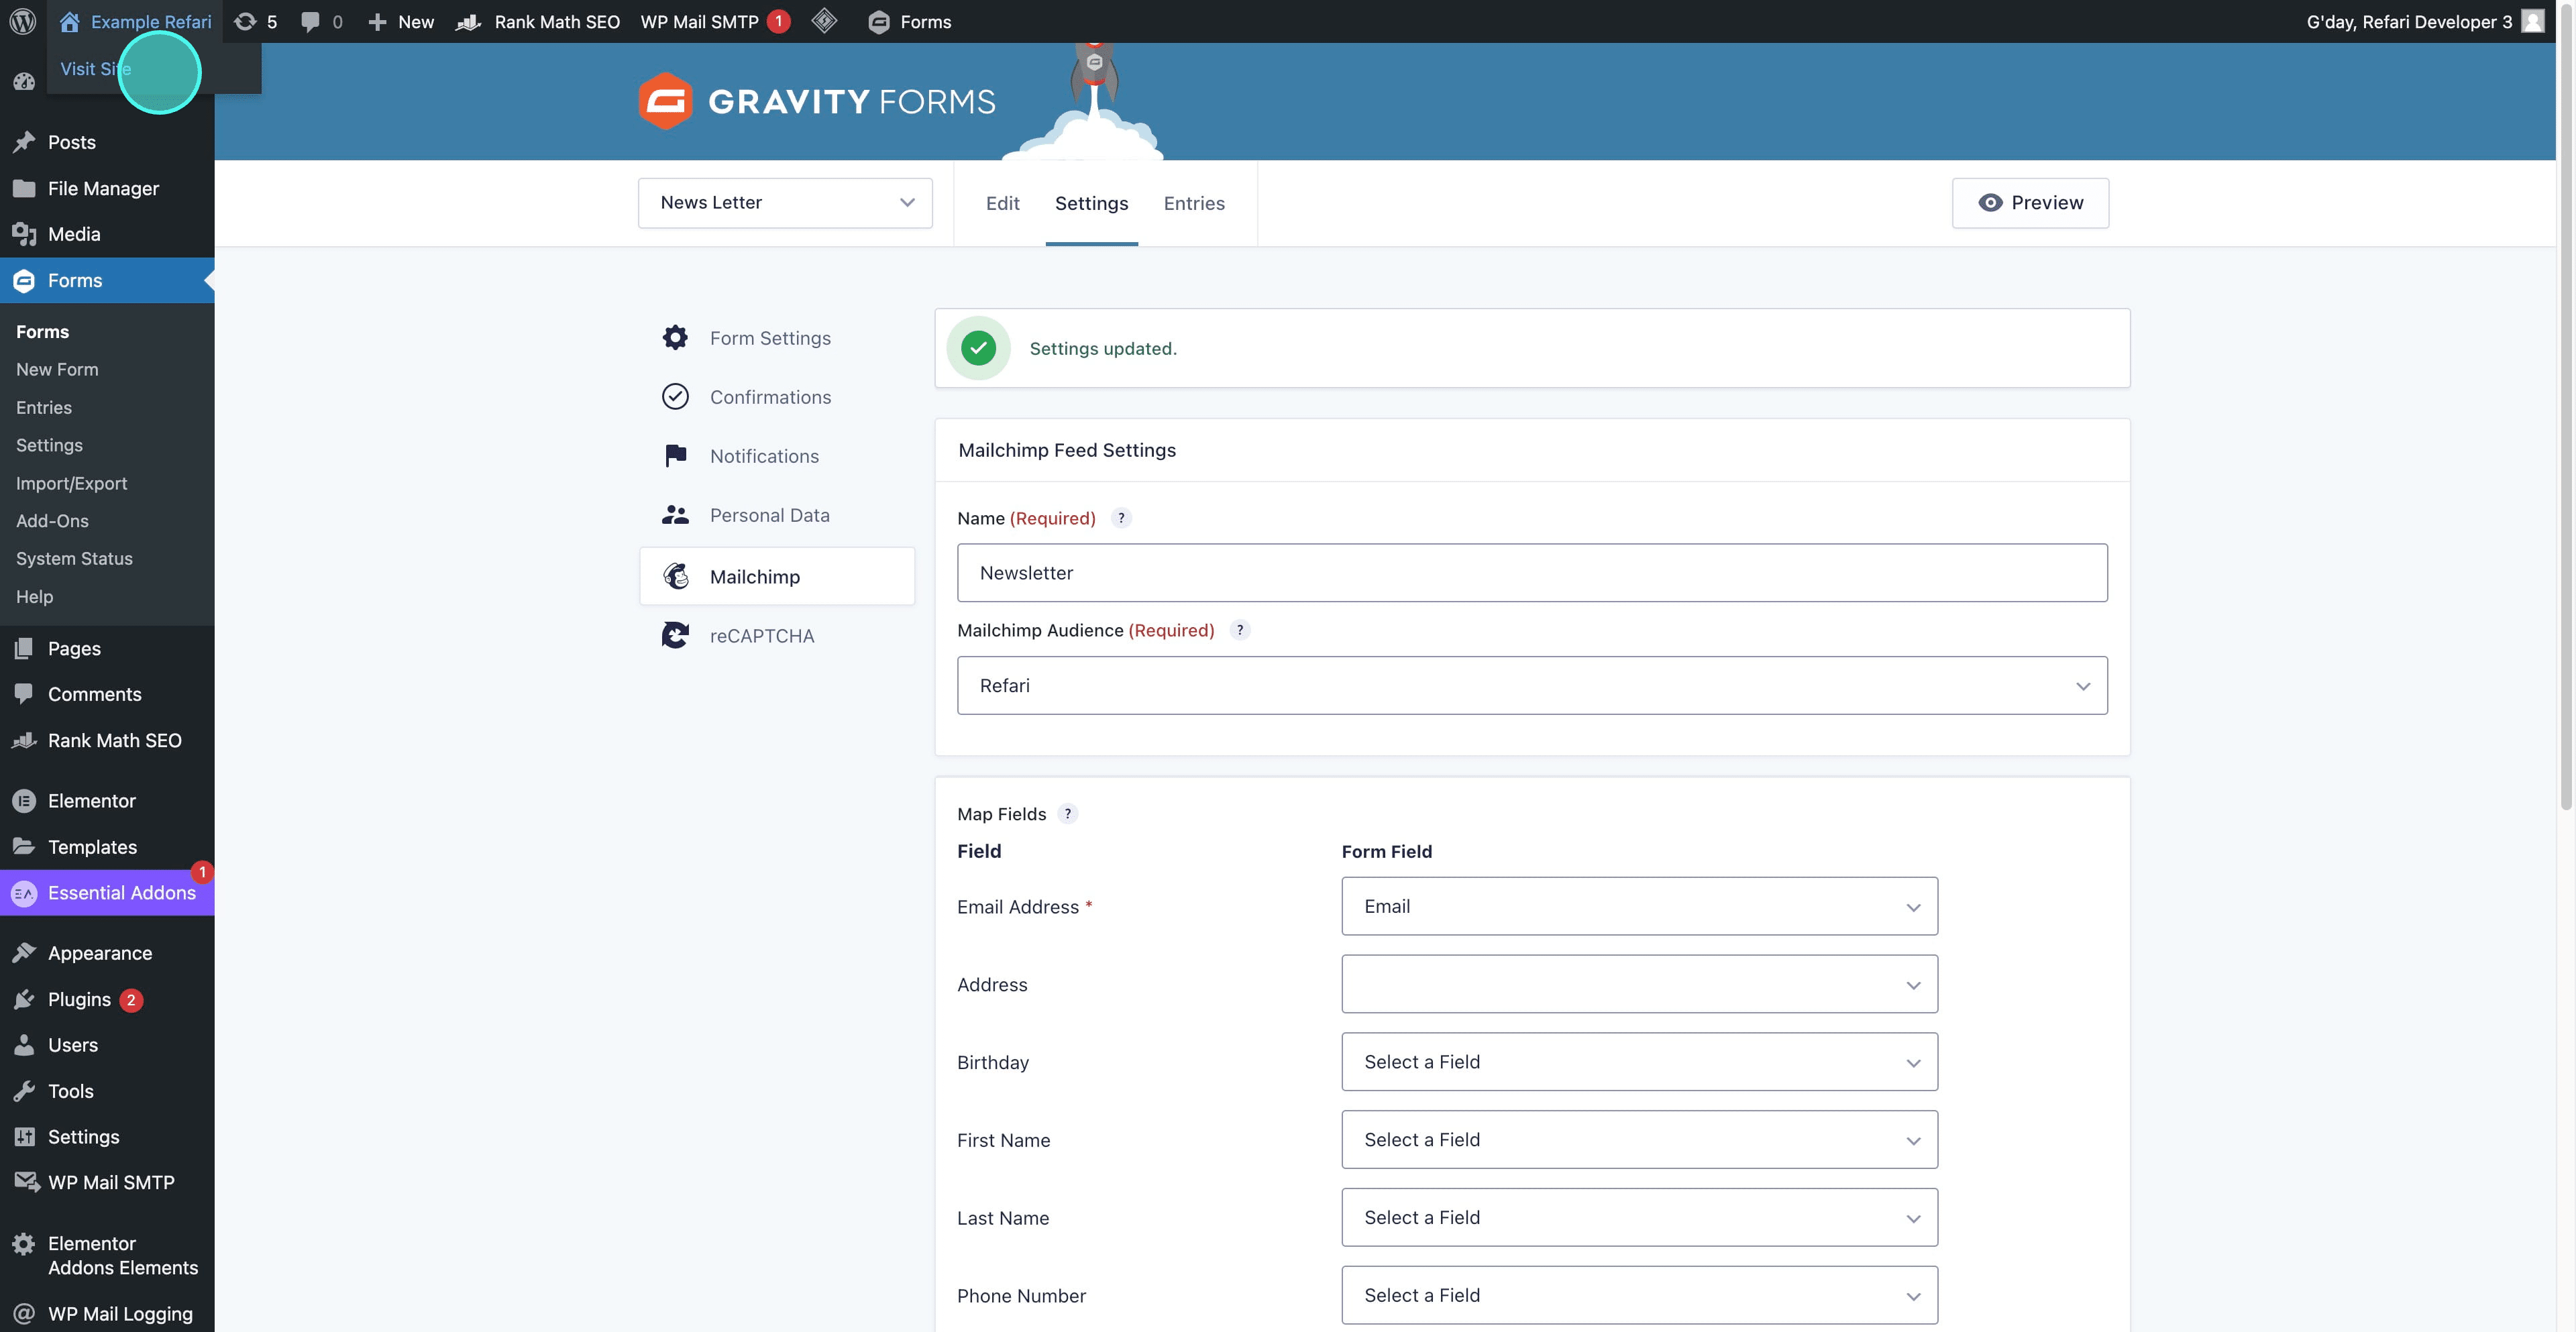Open Rank Math SEO in the top admin bar
The width and height of the screenshot is (2576, 1332).
point(538,21)
